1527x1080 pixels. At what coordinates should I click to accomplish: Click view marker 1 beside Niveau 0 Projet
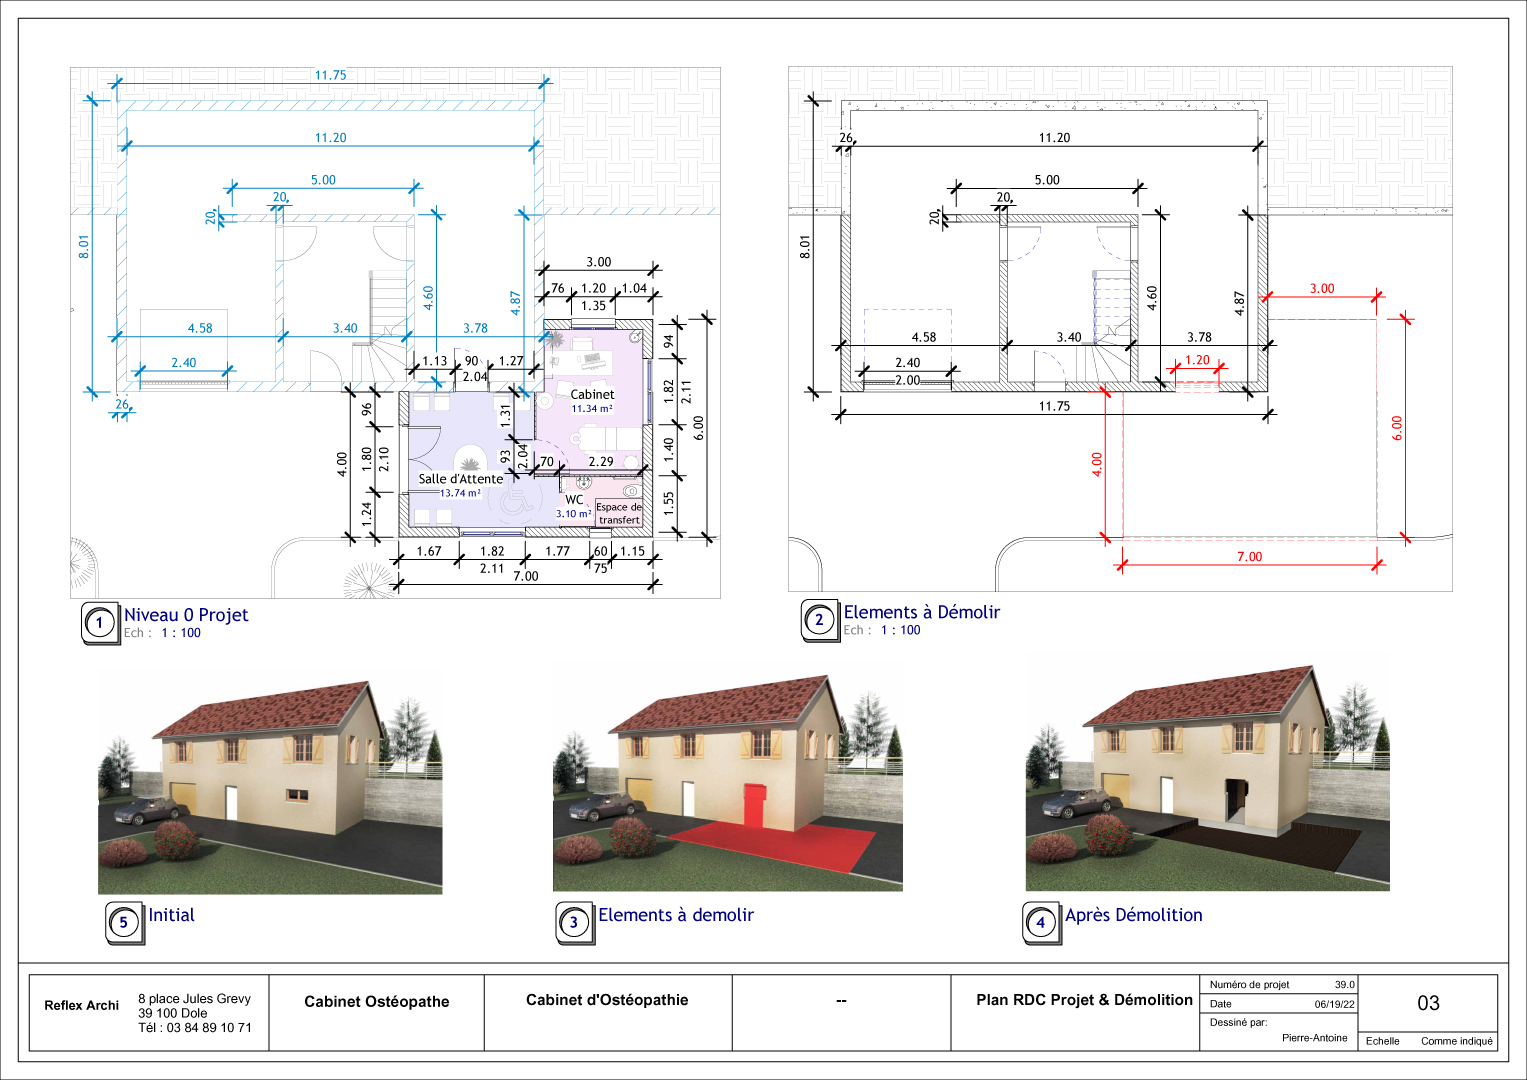coord(99,624)
